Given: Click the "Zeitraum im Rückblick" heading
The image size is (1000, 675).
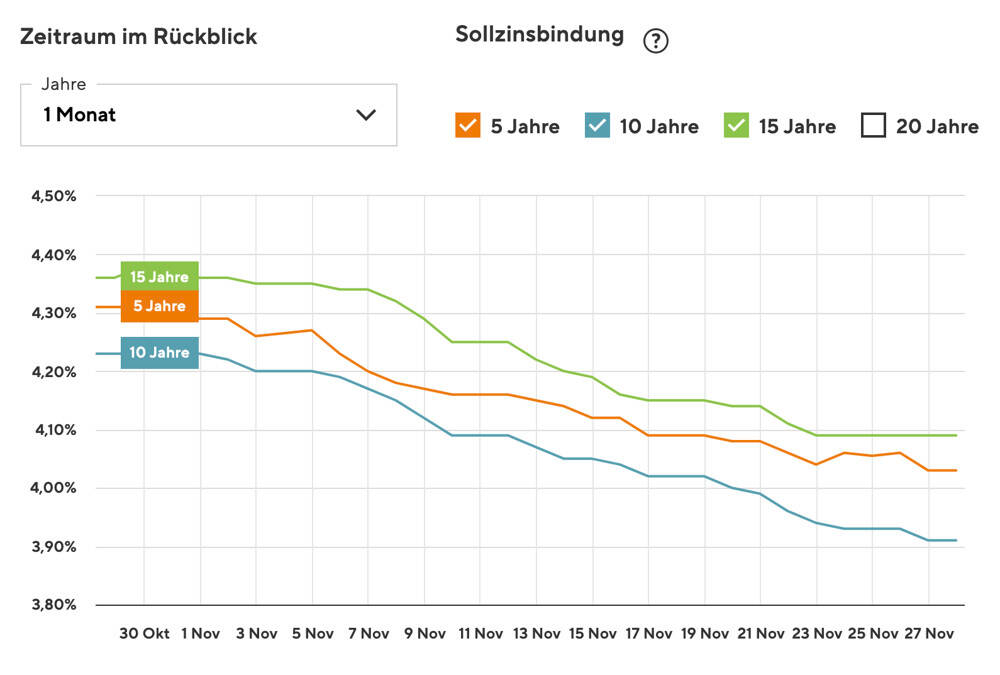Looking at the screenshot, I should [x=139, y=36].
